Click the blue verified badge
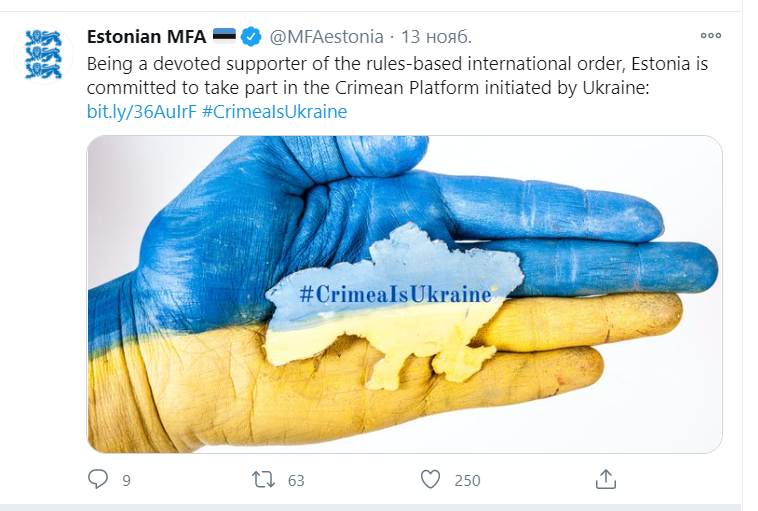The height and width of the screenshot is (511, 758). pos(251,37)
